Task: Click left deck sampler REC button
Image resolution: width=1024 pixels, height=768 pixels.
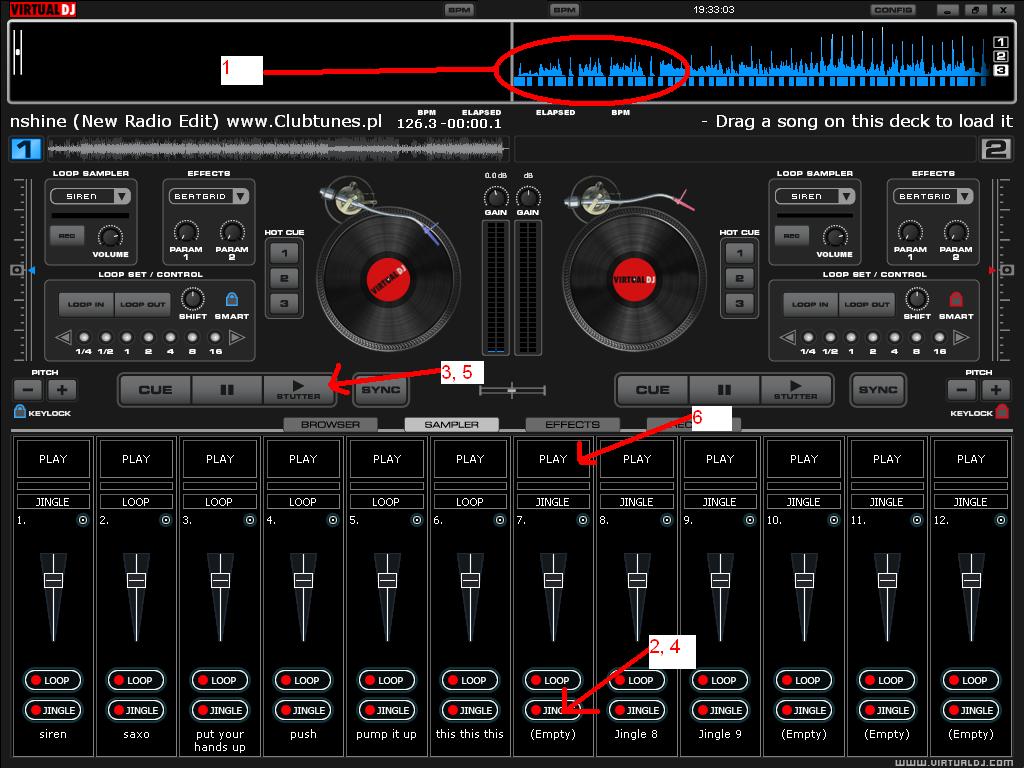Action: [x=67, y=236]
